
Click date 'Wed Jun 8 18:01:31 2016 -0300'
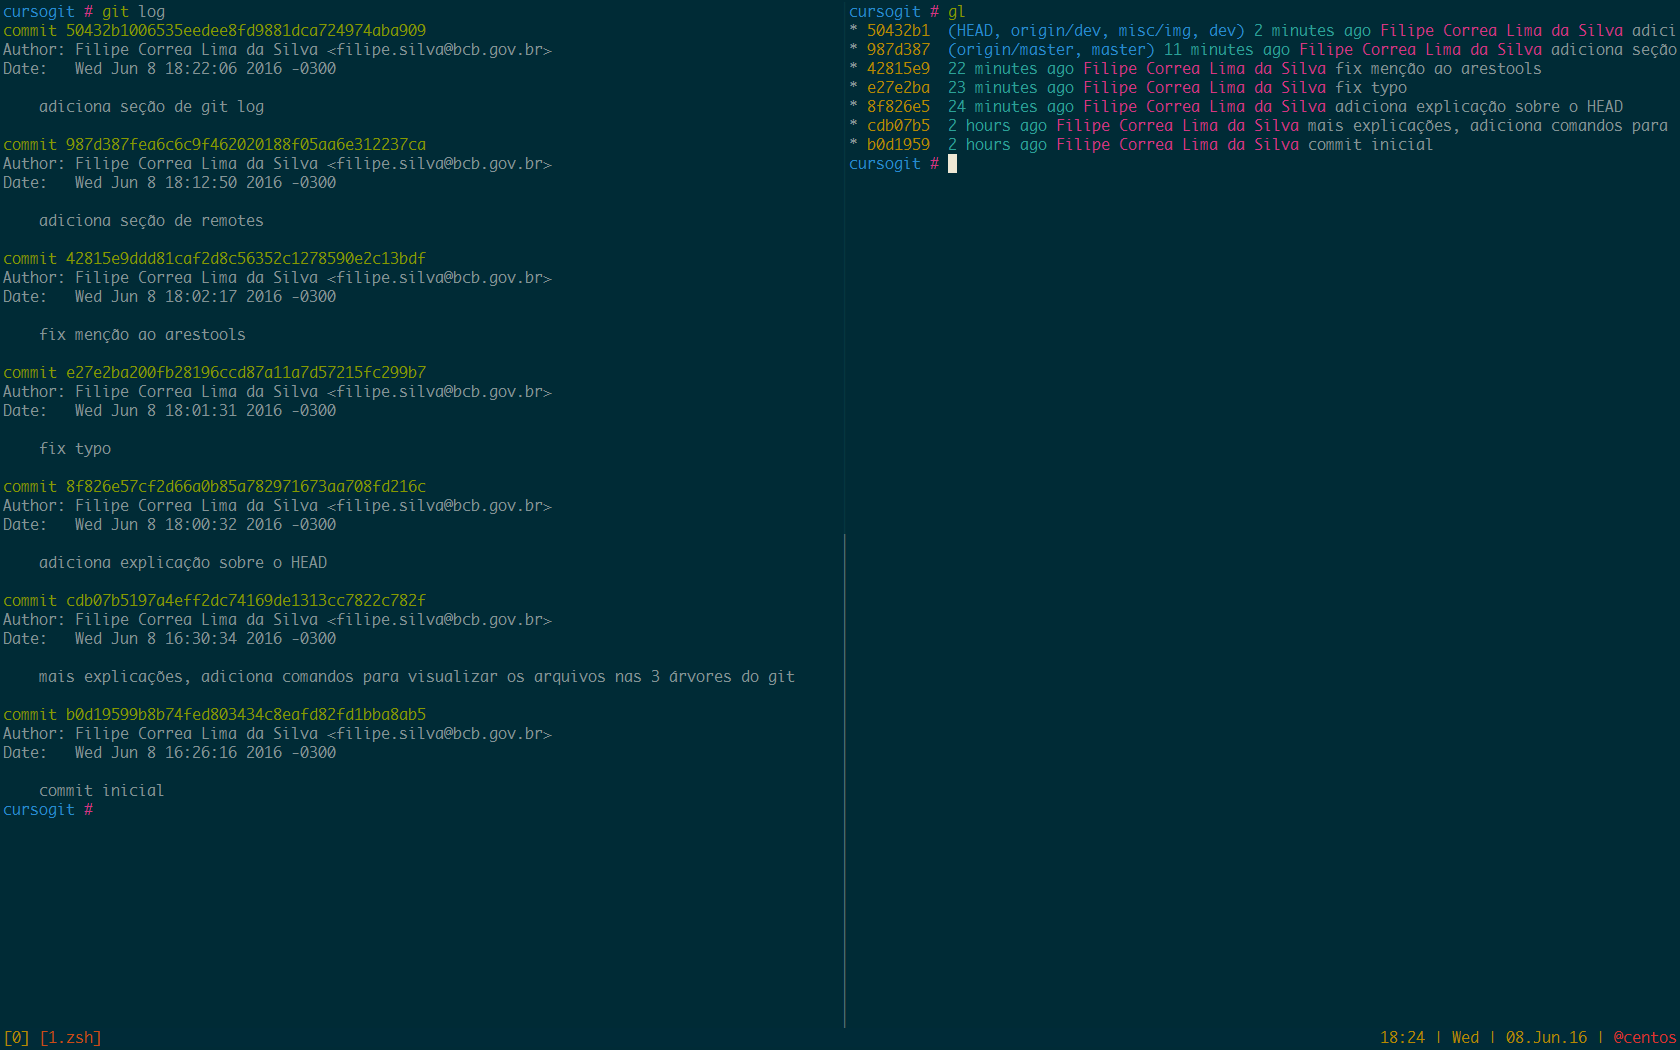click(205, 411)
